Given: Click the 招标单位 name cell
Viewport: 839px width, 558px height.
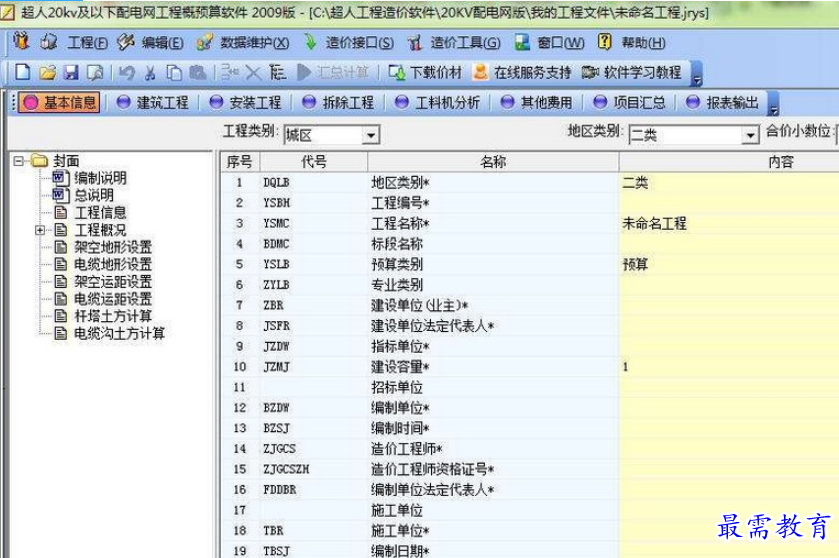Looking at the screenshot, I should pyautogui.click(x=493, y=387).
